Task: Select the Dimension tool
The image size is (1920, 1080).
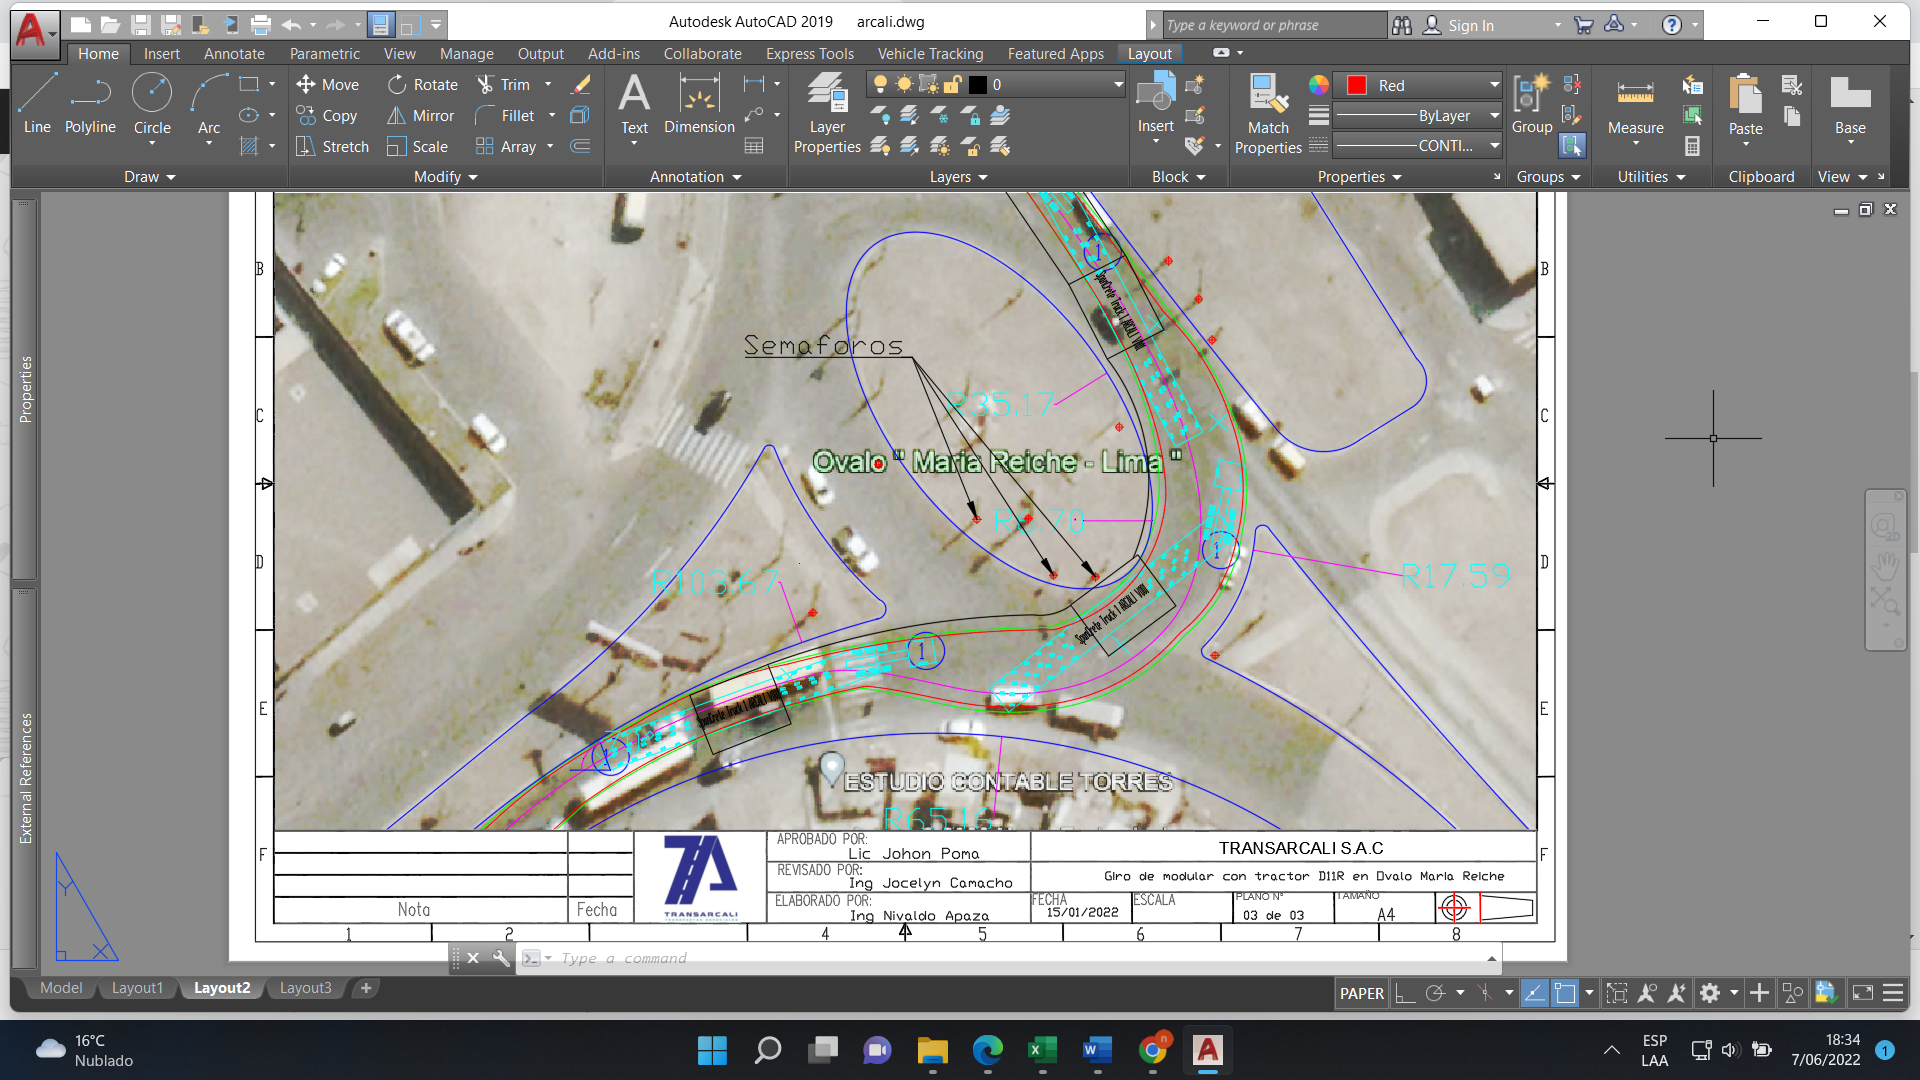Action: click(699, 105)
